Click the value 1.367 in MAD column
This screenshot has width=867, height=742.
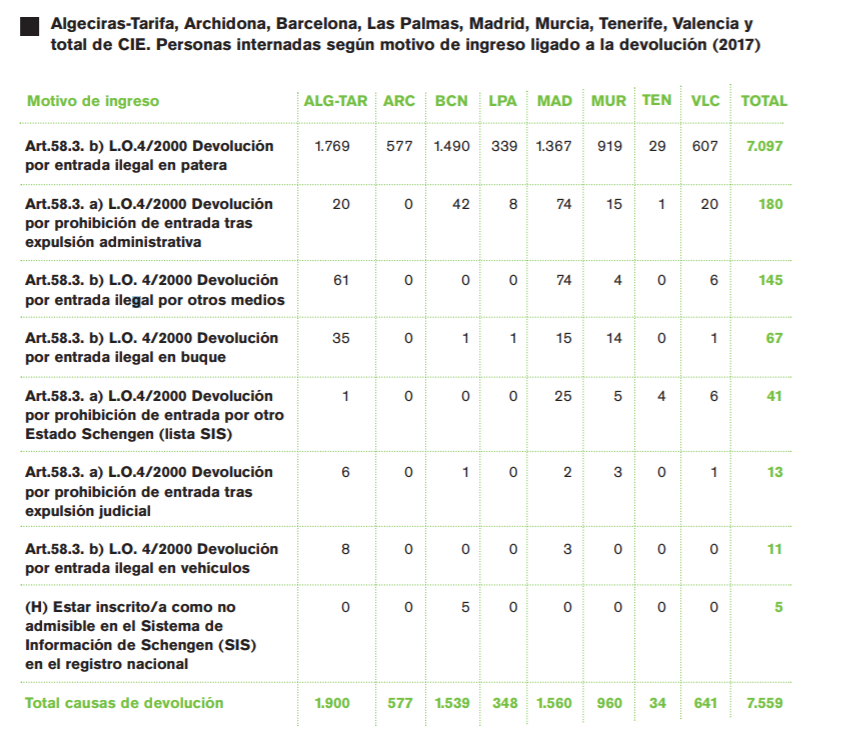[x=553, y=146]
